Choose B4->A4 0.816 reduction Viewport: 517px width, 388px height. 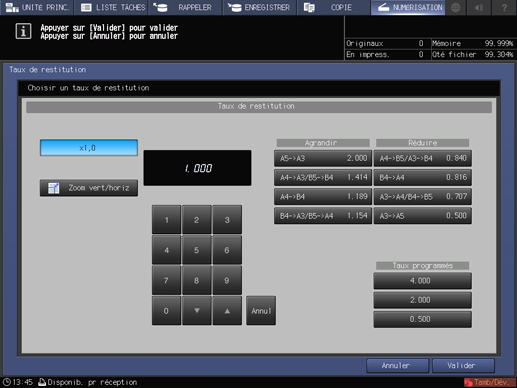click(422, 177)
